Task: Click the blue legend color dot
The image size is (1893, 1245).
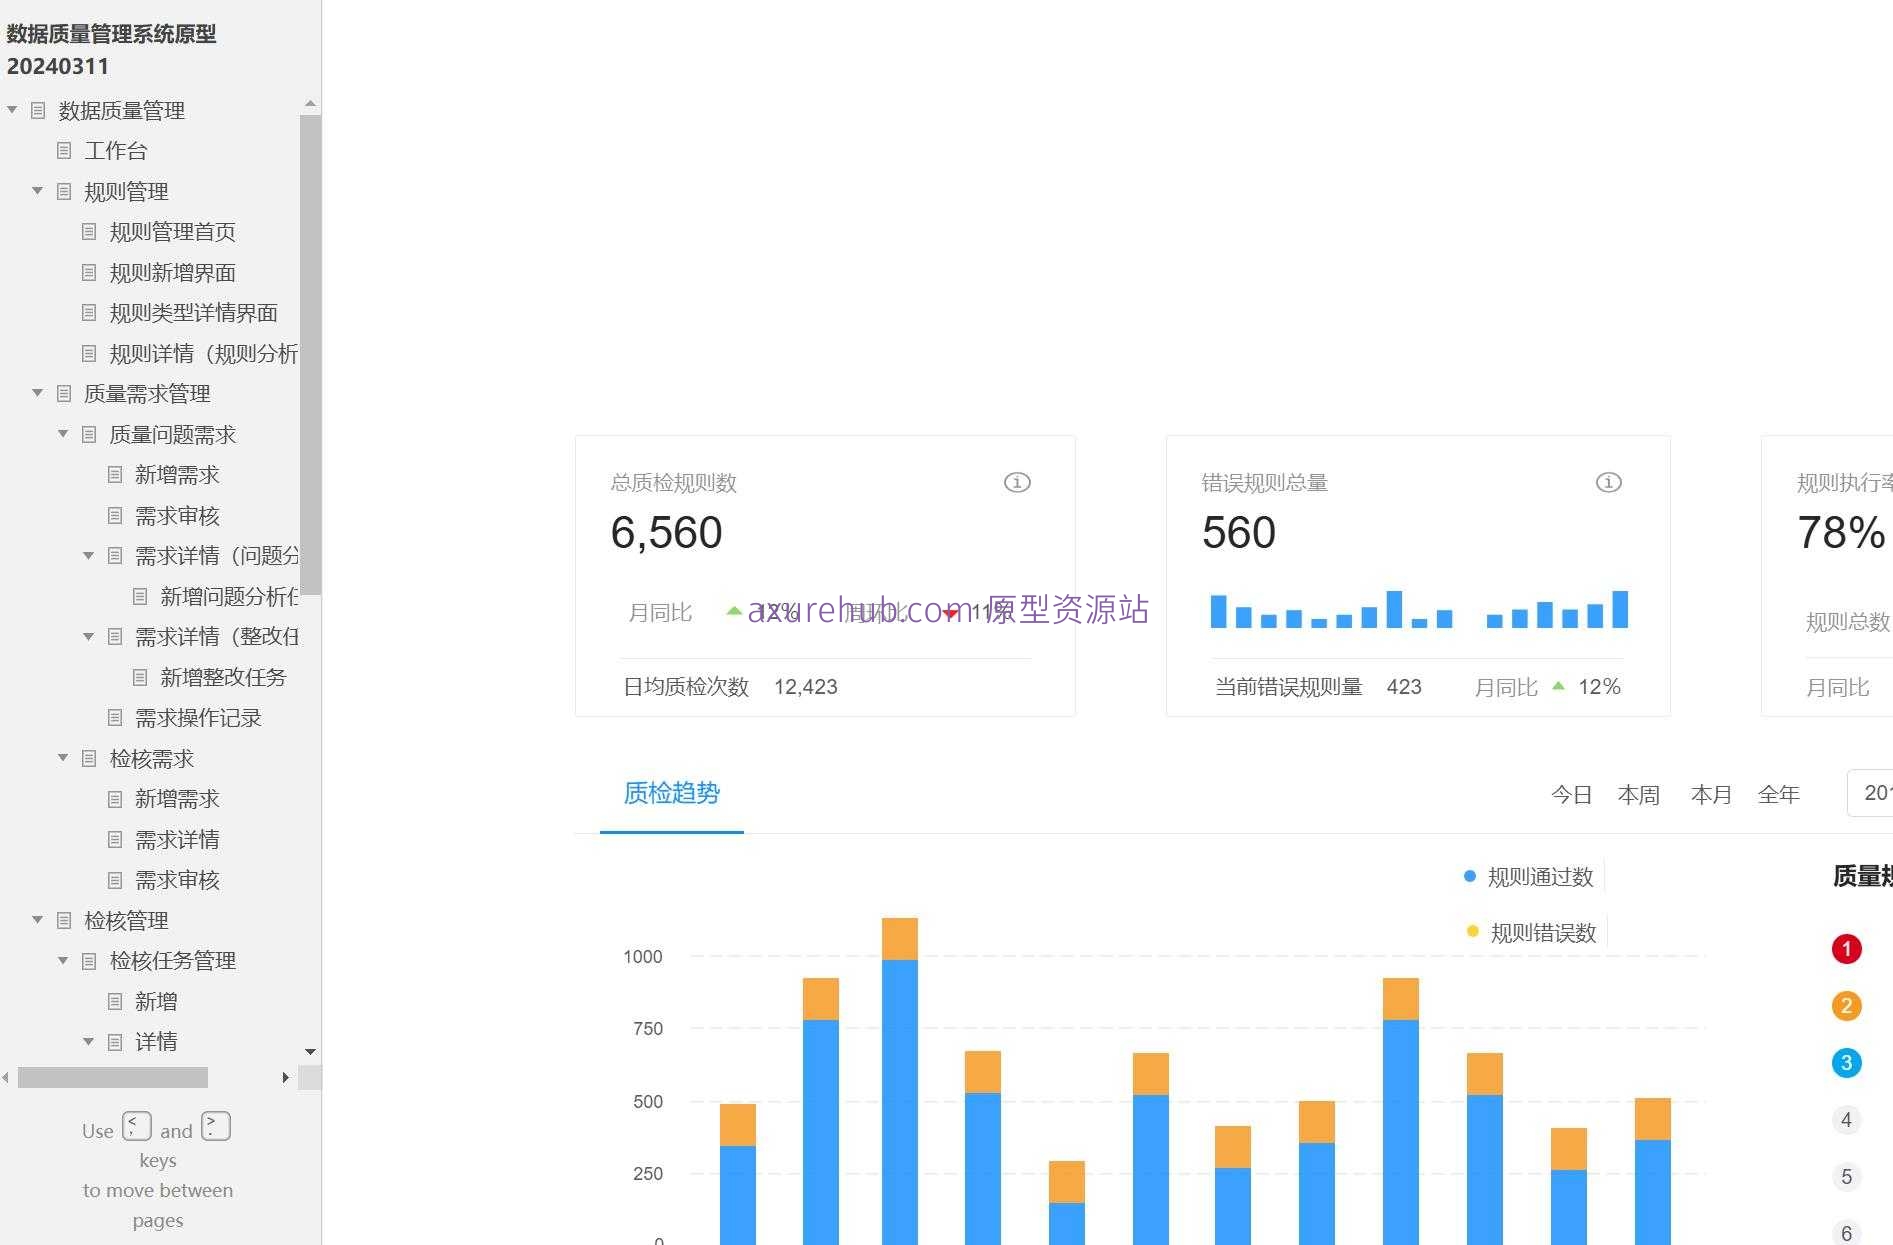Action: [1469, 876]
